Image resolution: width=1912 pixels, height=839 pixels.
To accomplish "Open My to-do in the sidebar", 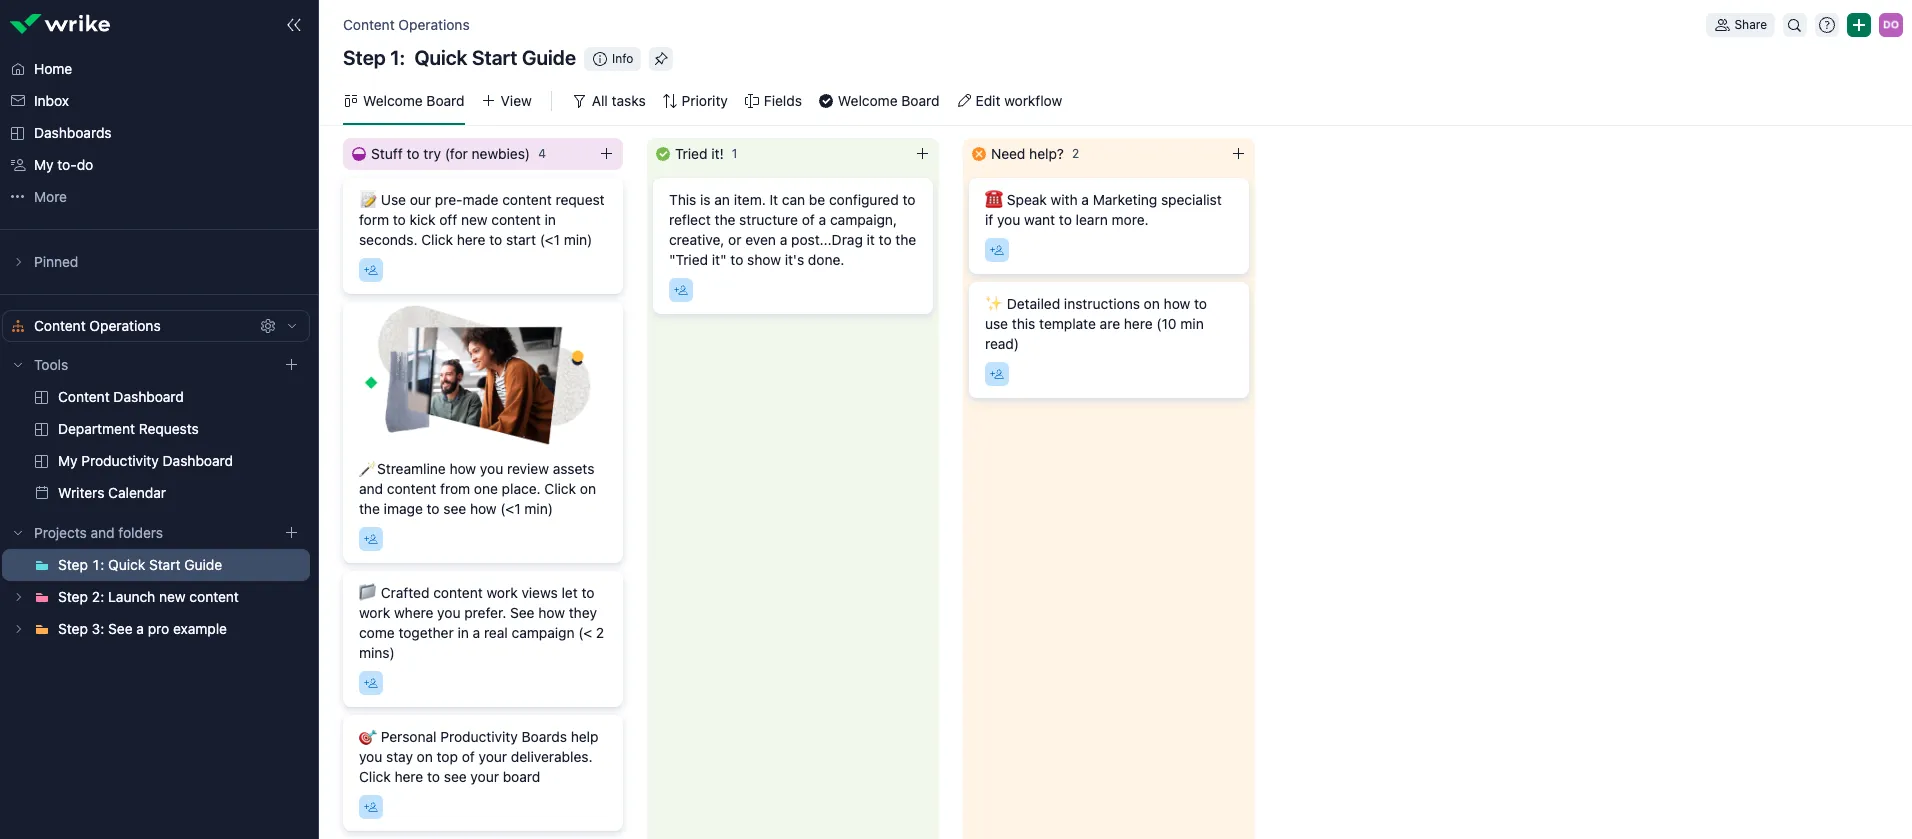I will click(x=63, y=165).
